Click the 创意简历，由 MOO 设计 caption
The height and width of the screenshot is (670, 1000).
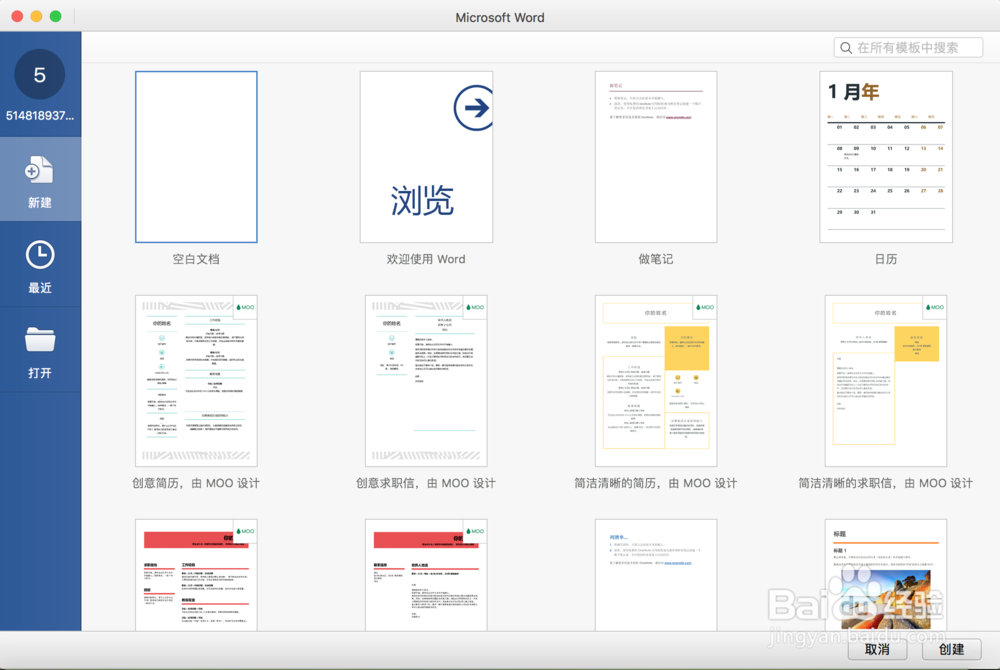196,483
